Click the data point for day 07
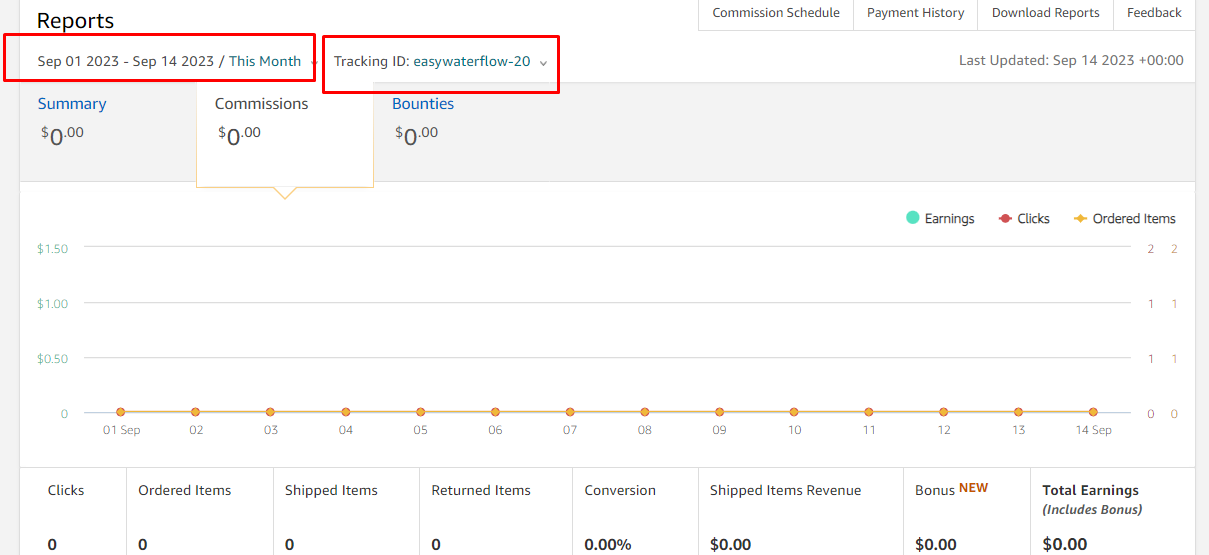 tap(570, 412)
